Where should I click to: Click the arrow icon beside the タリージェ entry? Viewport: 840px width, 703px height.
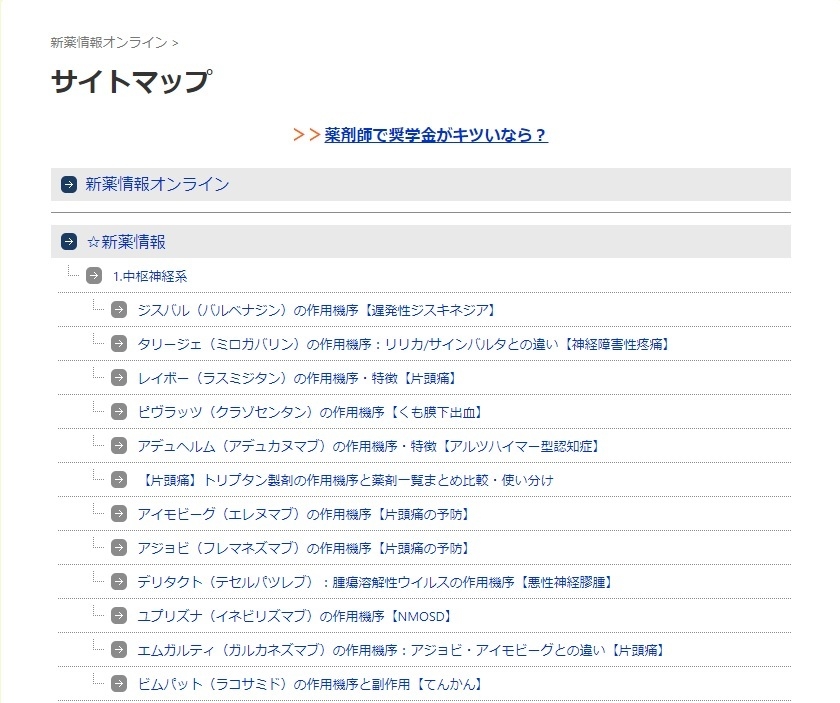[x=119, y=344]
